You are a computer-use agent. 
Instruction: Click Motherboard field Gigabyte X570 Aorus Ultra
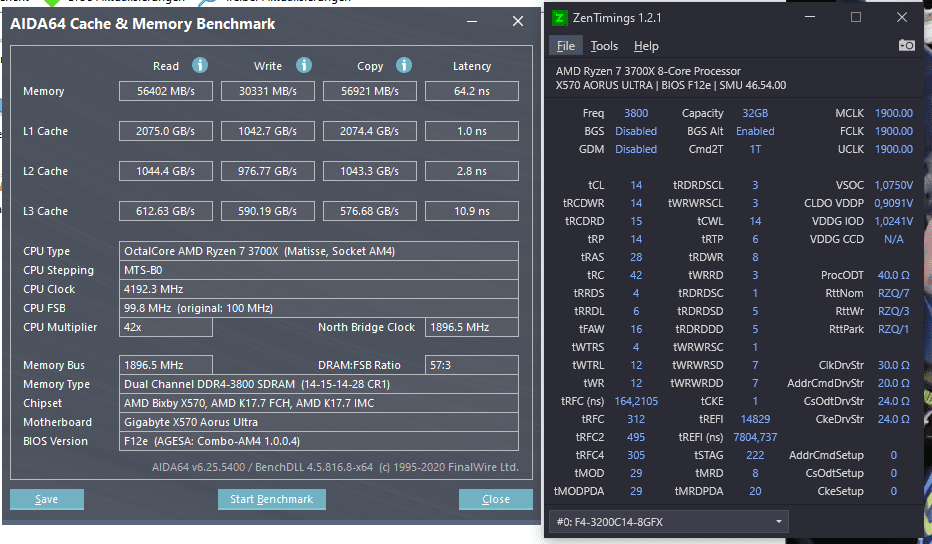tap(319, 422)
